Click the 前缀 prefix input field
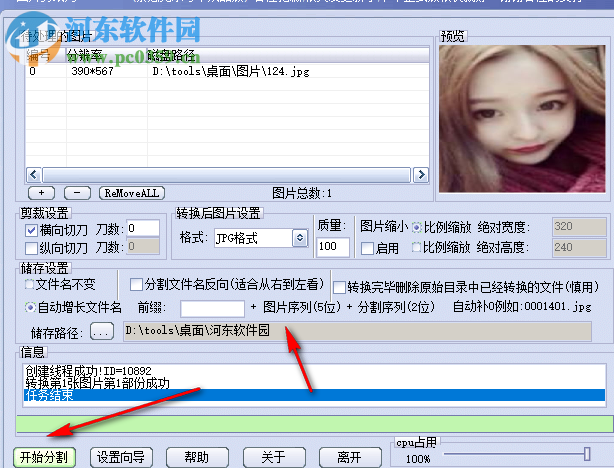The image size is (614, 468). (x=213, y=308)
